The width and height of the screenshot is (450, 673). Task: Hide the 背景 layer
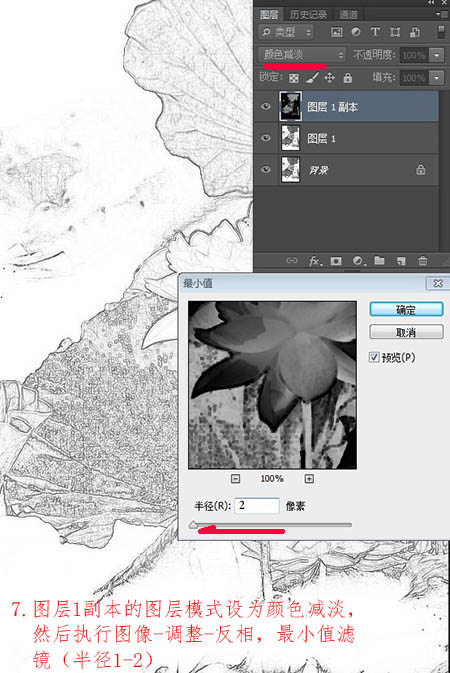coord(266,169)
